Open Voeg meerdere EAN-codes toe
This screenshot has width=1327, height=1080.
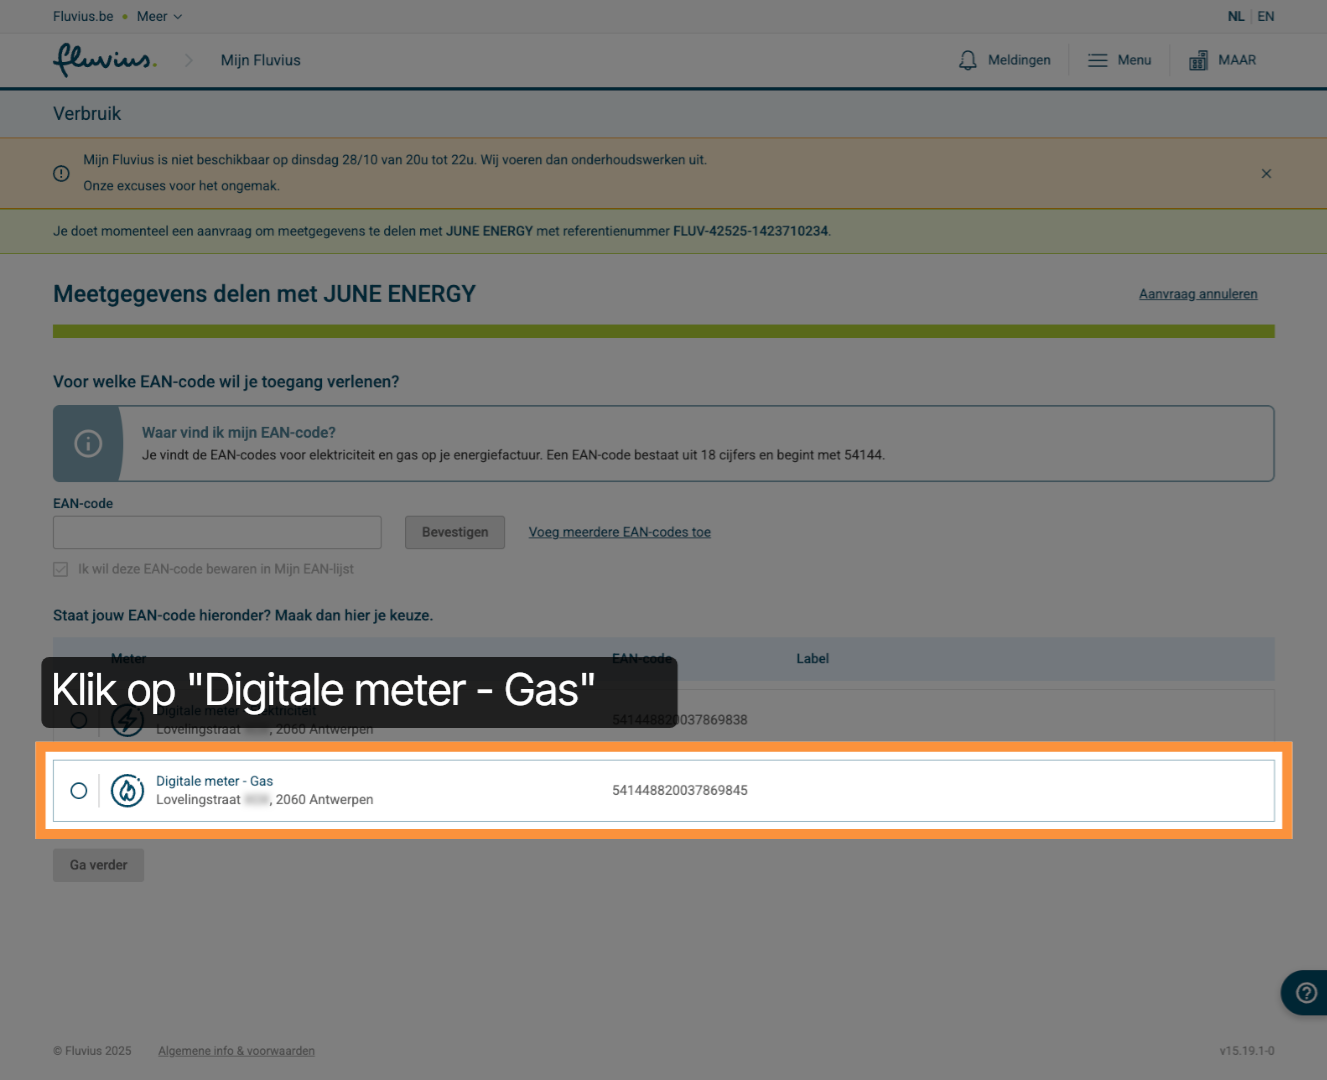(x=619, y=532)
